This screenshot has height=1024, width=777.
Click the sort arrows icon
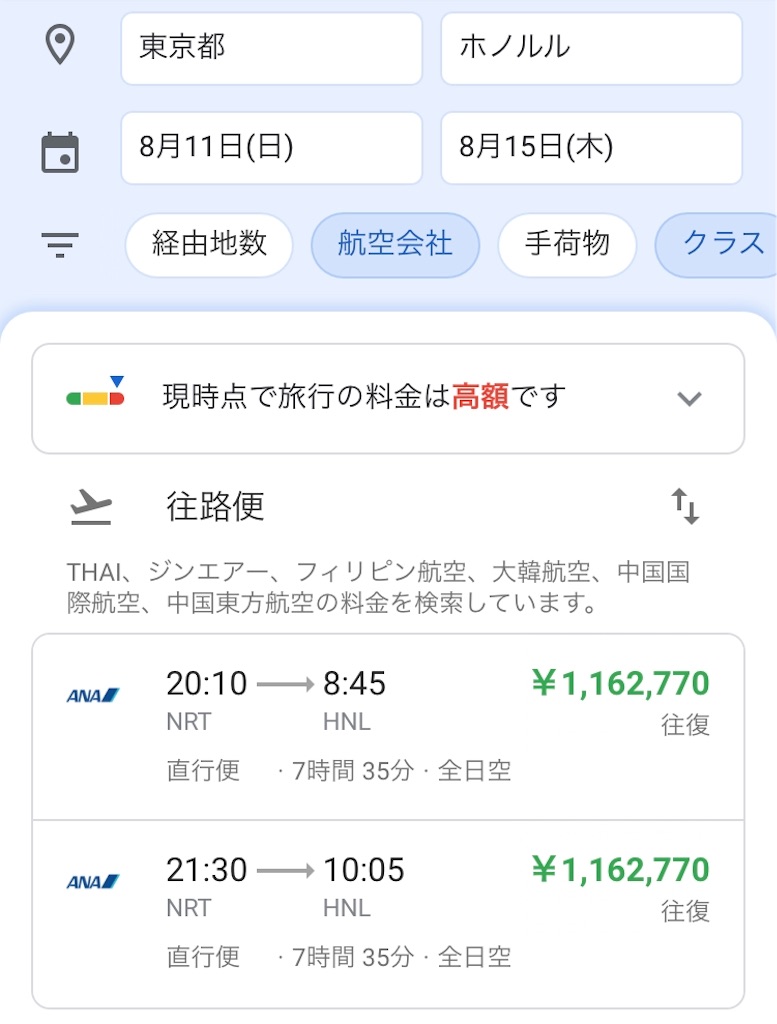[x=686, y=506]
